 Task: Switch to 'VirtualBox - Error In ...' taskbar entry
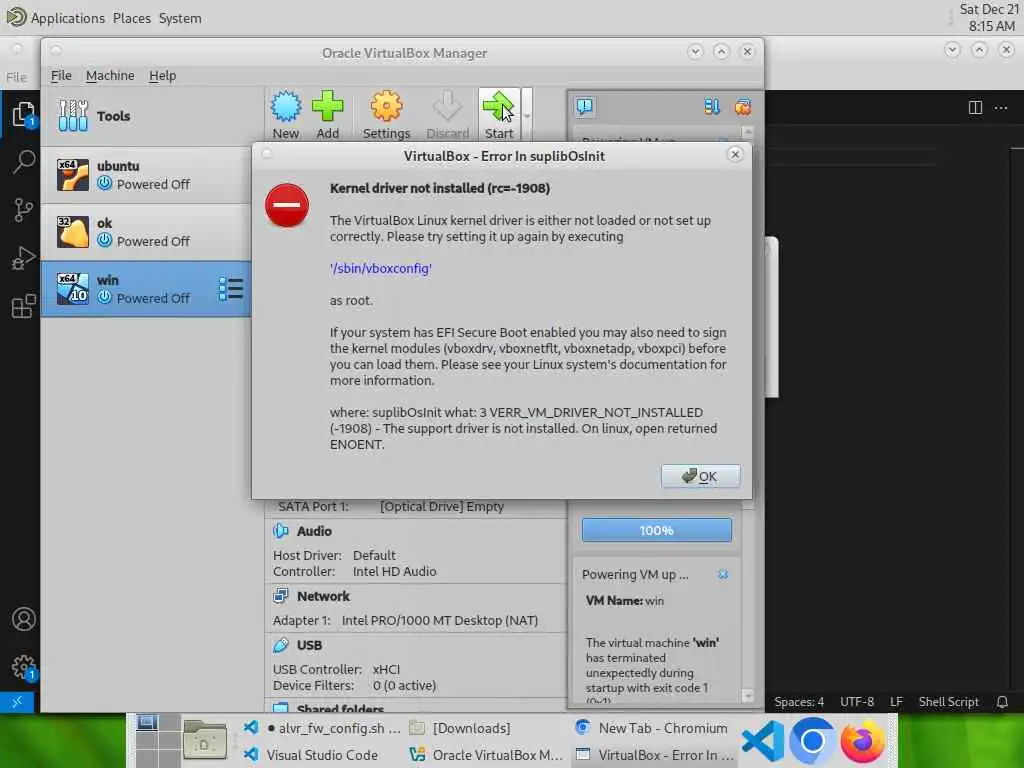654,755
